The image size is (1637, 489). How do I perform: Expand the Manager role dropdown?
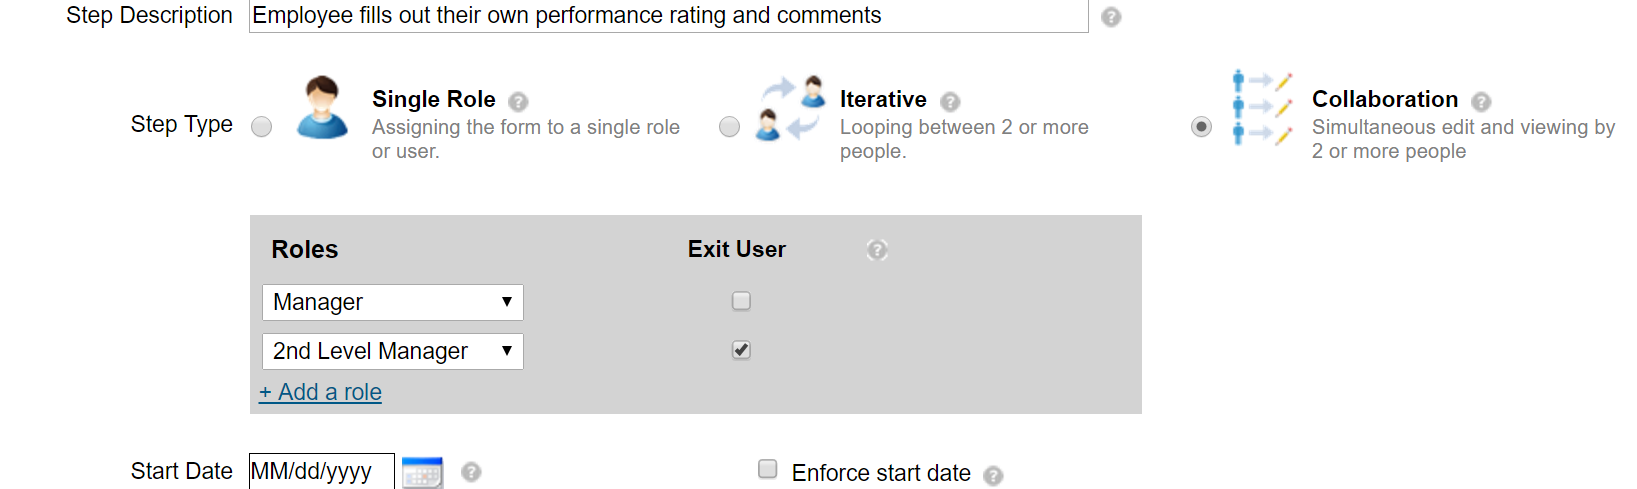point(393,302)
